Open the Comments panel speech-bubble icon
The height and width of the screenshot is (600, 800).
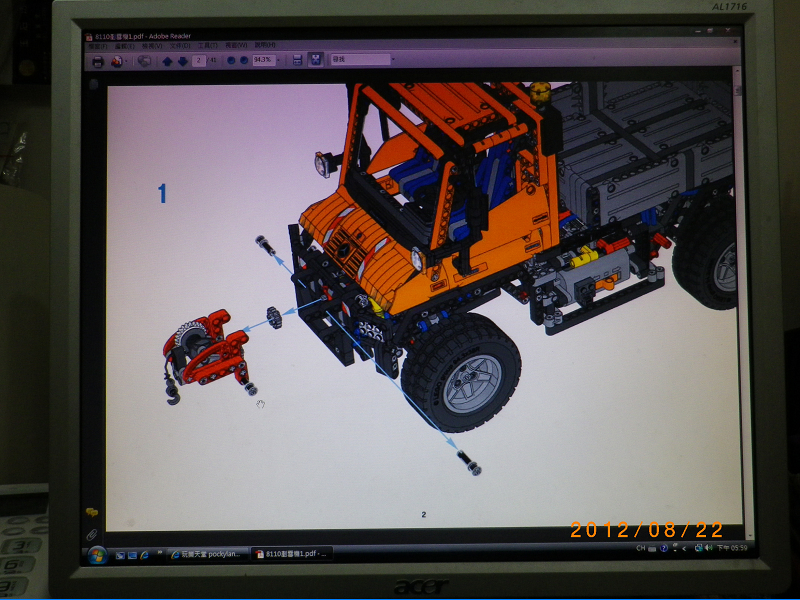point(92,512)
